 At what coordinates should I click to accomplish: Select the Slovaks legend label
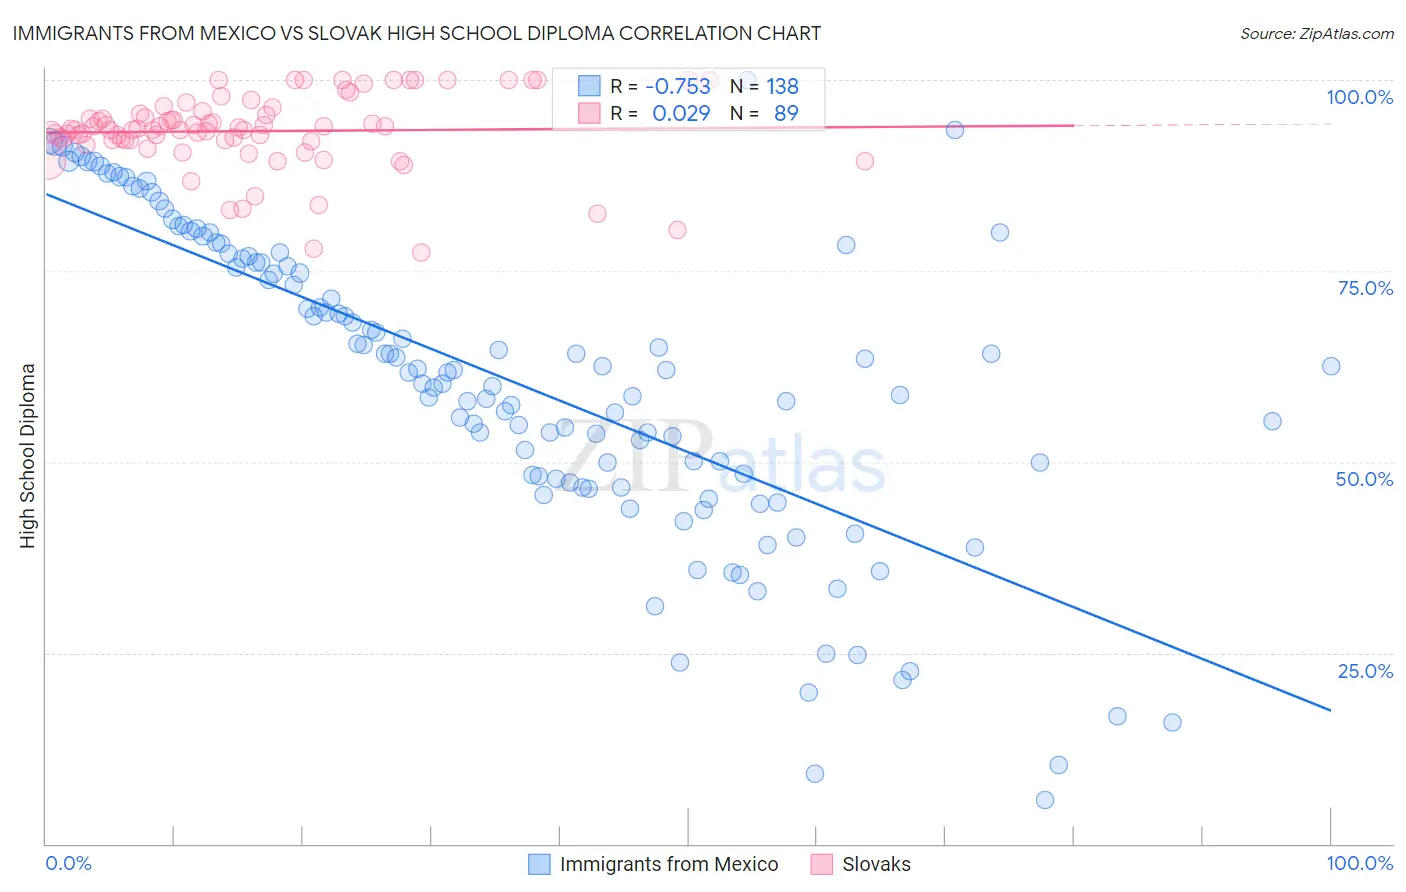[877, 864]
